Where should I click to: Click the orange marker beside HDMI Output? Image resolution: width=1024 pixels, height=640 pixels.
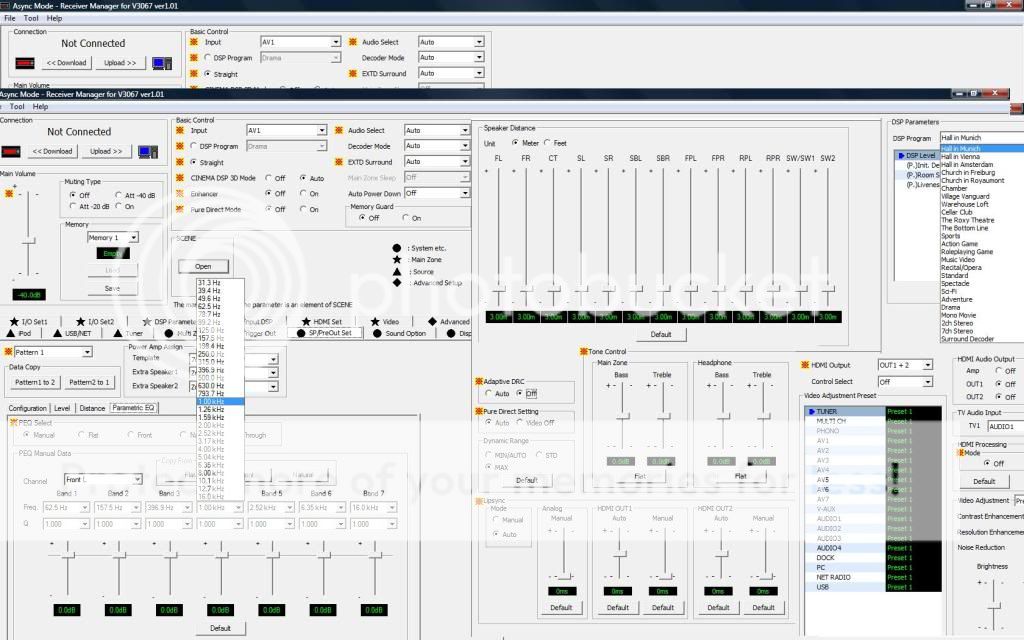(804, 365)
